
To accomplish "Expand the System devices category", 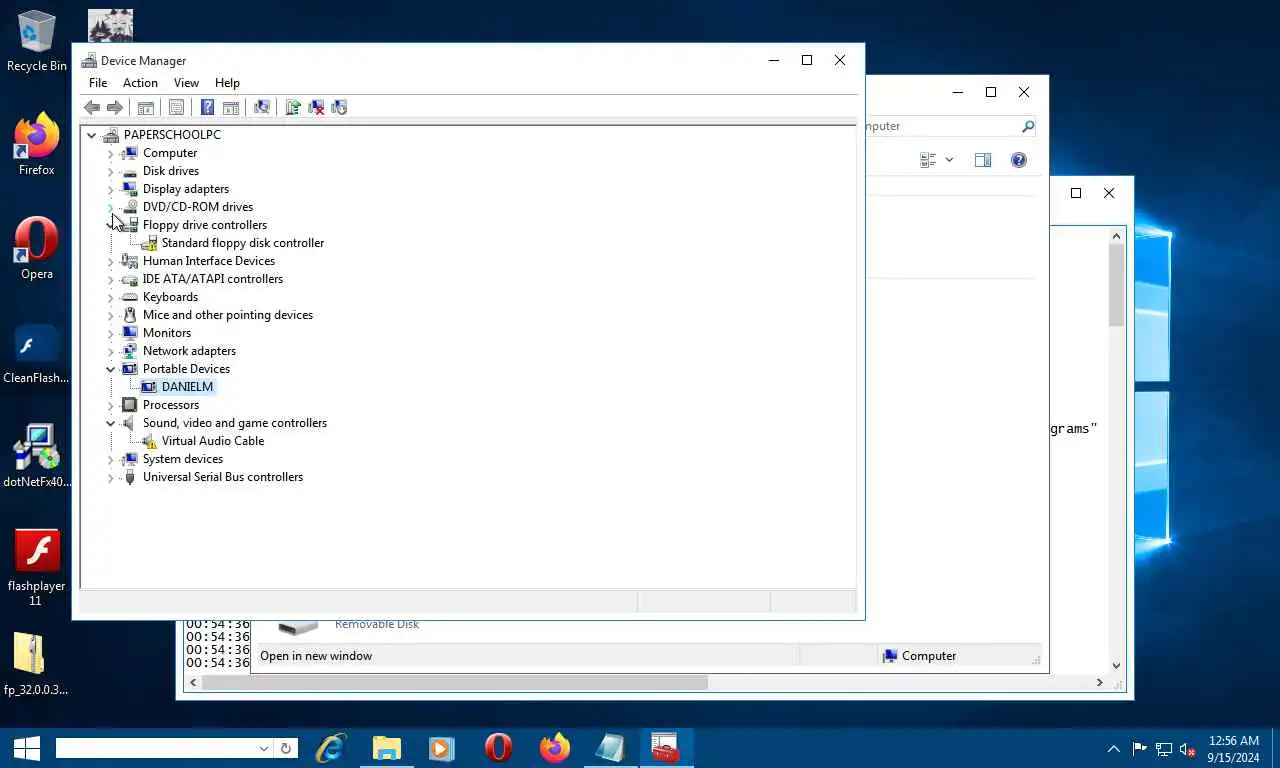I will click(x=111, y=459).
